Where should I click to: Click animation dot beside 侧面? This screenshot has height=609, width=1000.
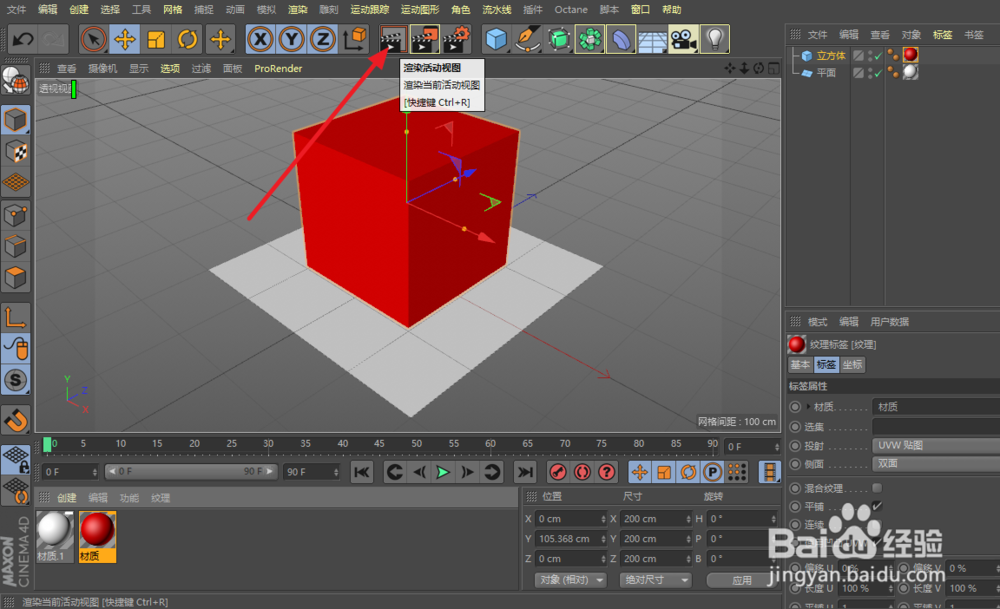pos(795,464)
